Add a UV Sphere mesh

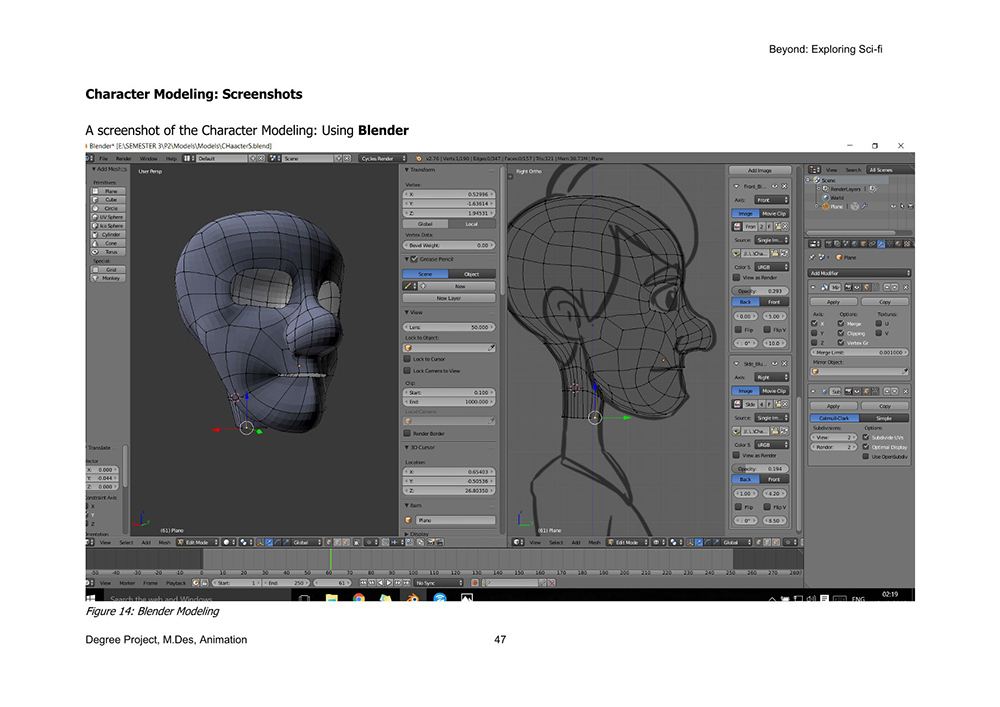(108, 217)
